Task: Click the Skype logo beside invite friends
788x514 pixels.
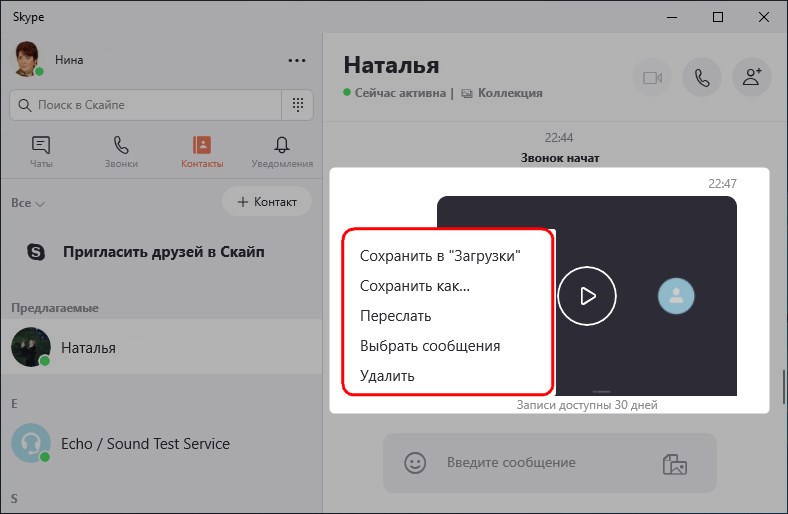Action: 36,252
